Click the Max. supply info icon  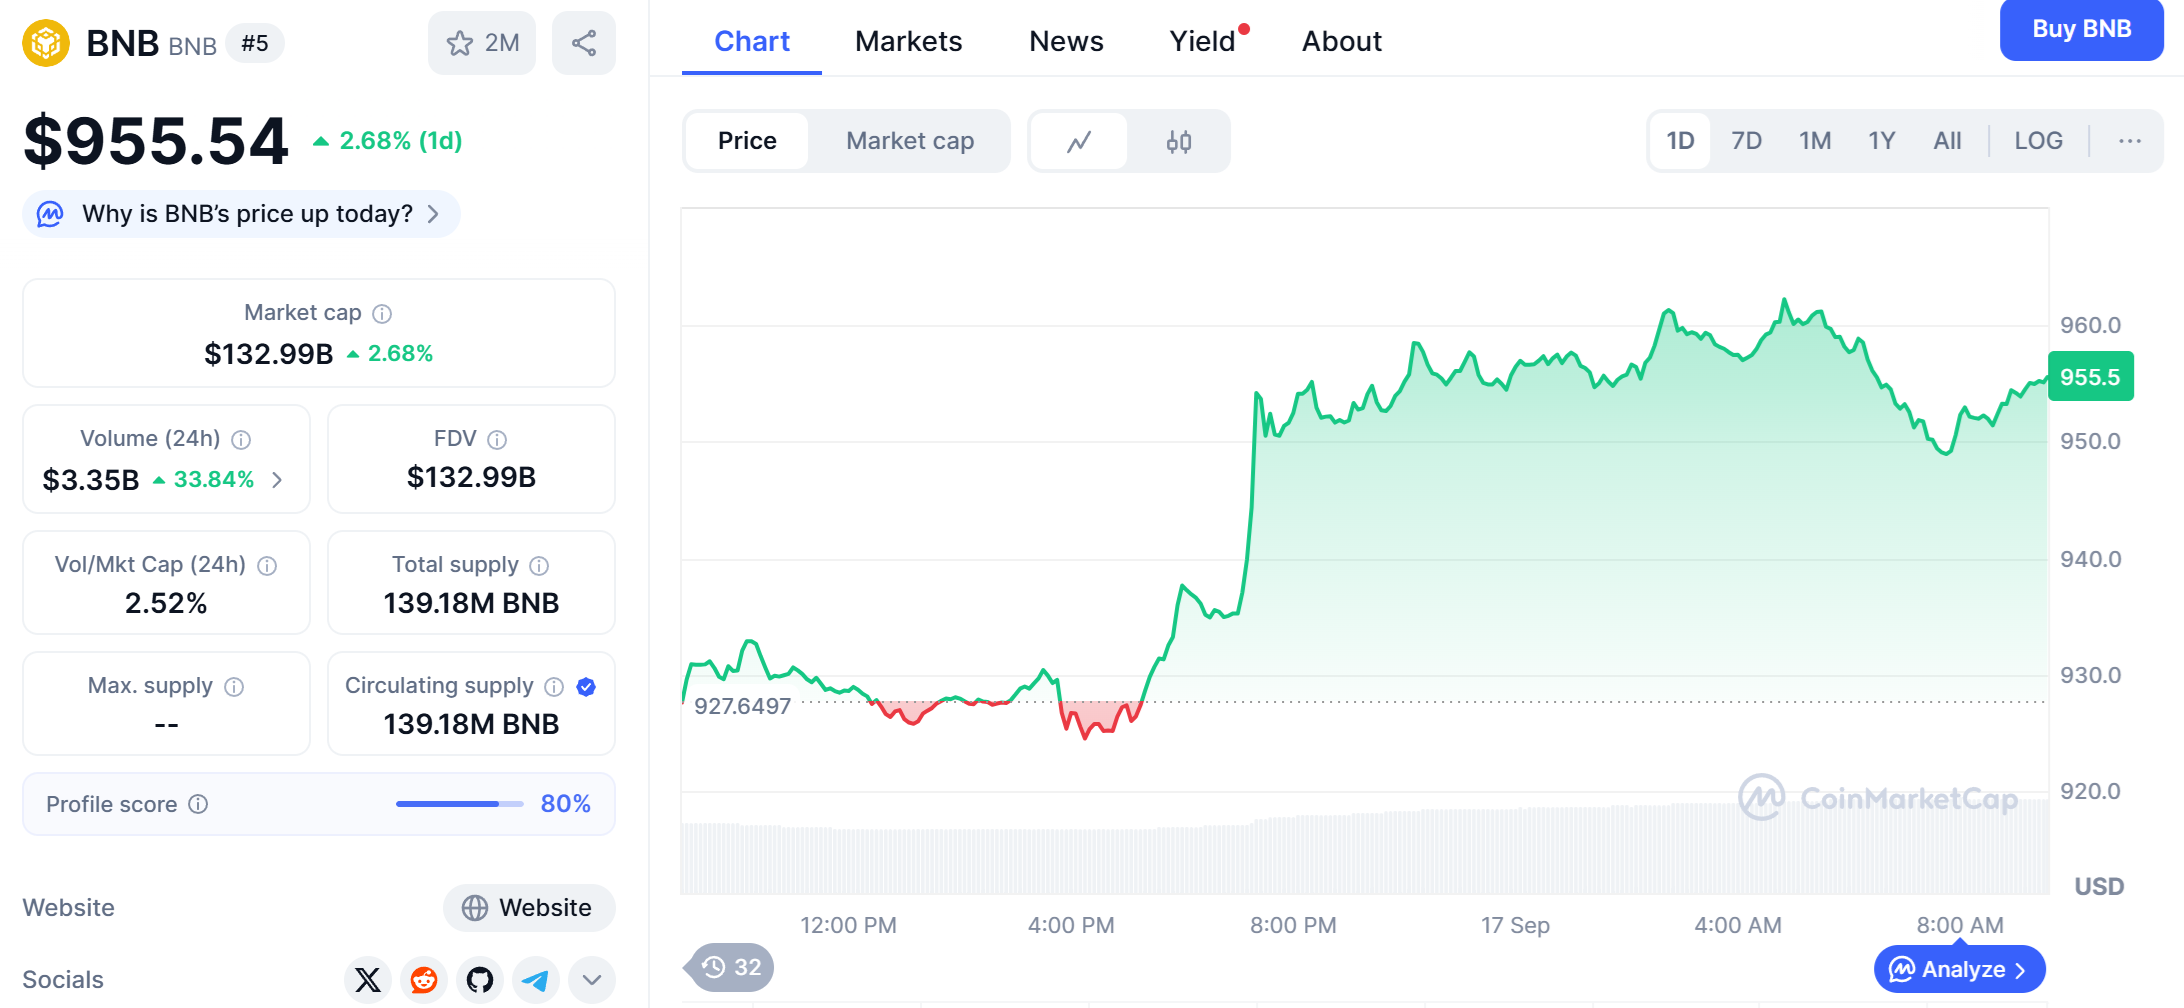tap(234, 687)
